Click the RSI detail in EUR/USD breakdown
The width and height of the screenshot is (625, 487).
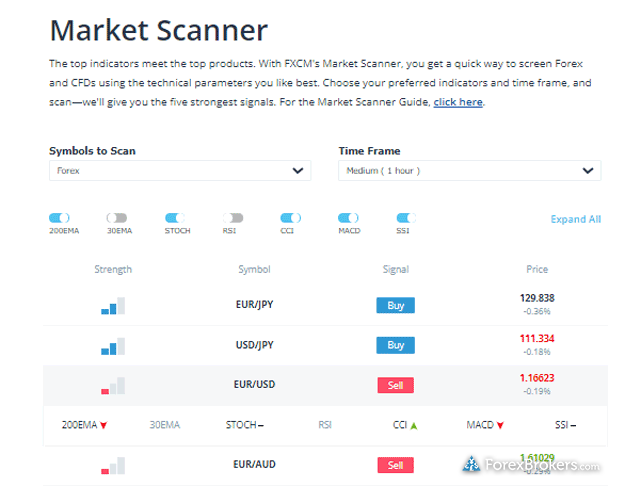tap(325, 425)
